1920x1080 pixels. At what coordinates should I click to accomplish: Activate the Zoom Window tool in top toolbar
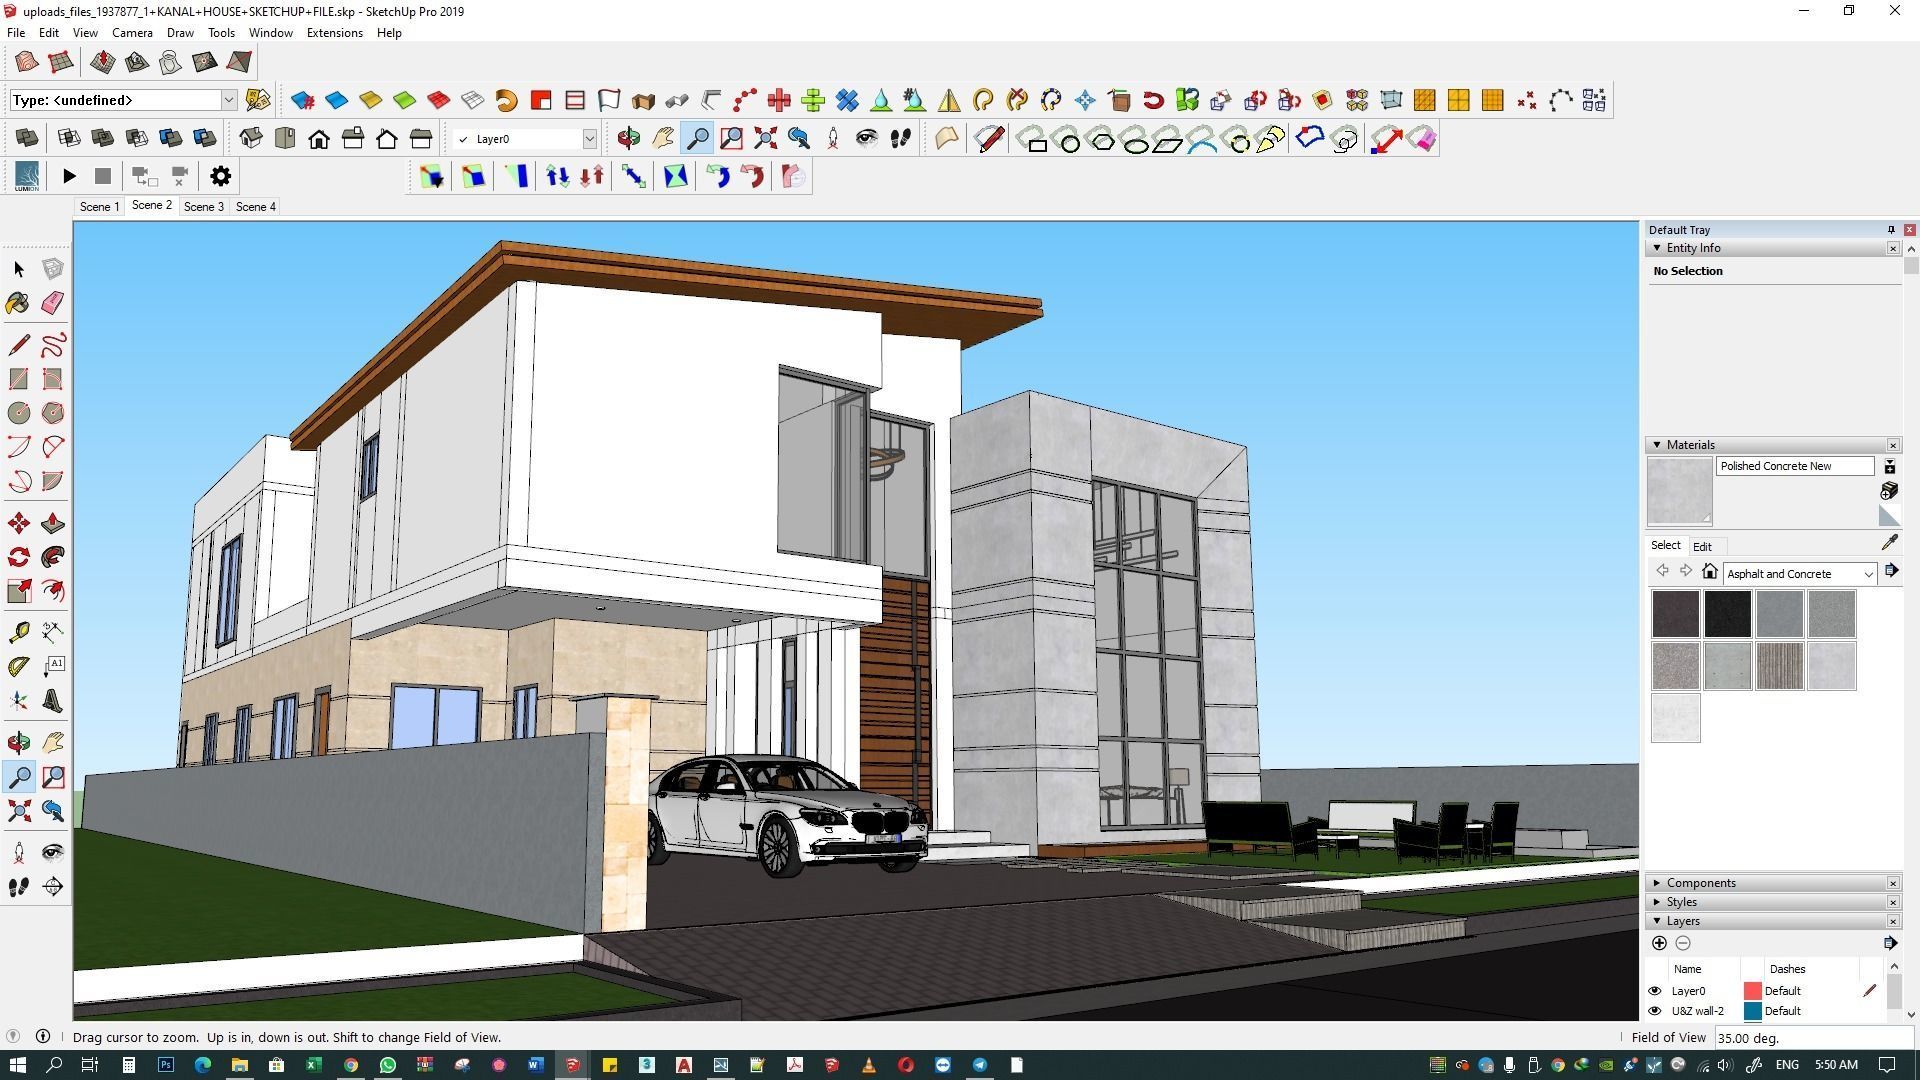[x=731, y=139]
